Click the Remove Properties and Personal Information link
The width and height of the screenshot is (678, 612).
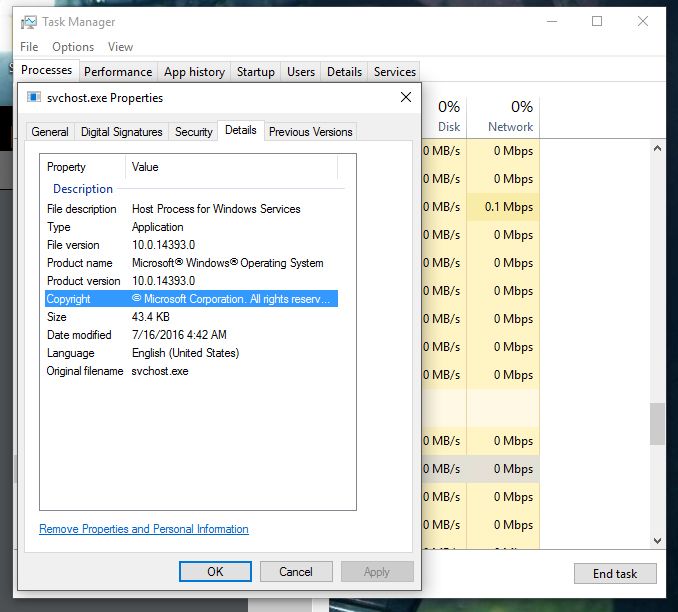[x=144, y=529]
